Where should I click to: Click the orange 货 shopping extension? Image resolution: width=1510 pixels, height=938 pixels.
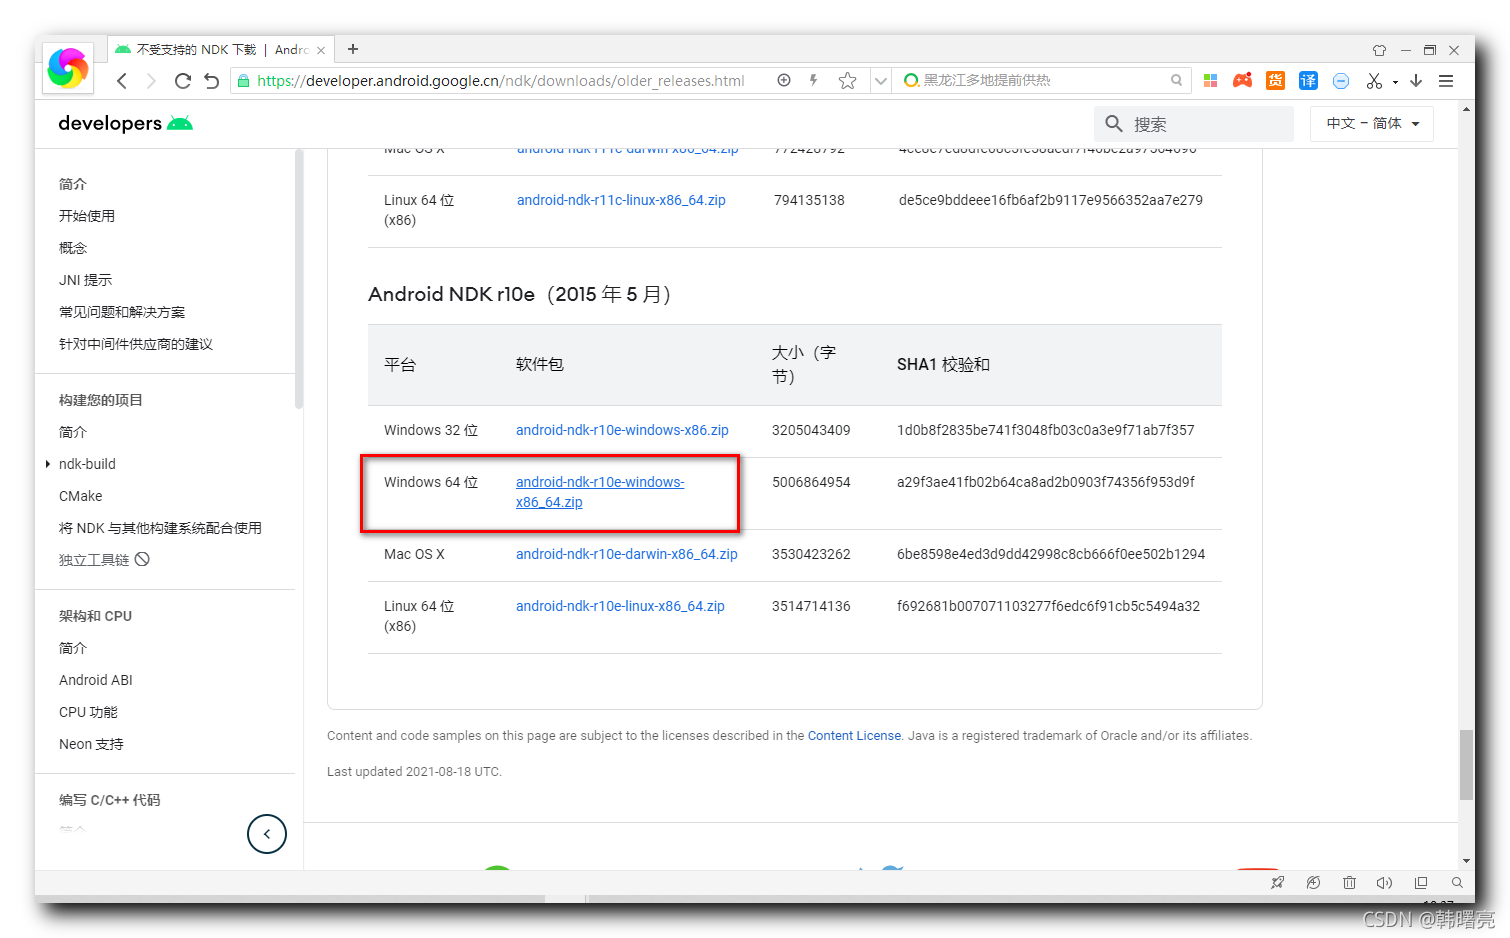(1275, 81)
